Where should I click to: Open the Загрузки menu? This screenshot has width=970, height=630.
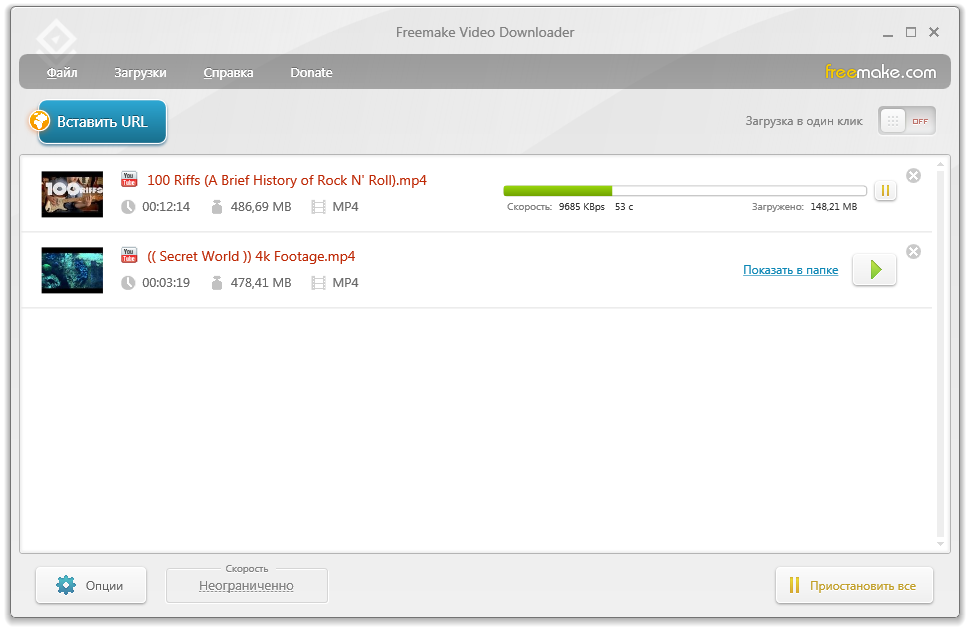click(140, 72)
